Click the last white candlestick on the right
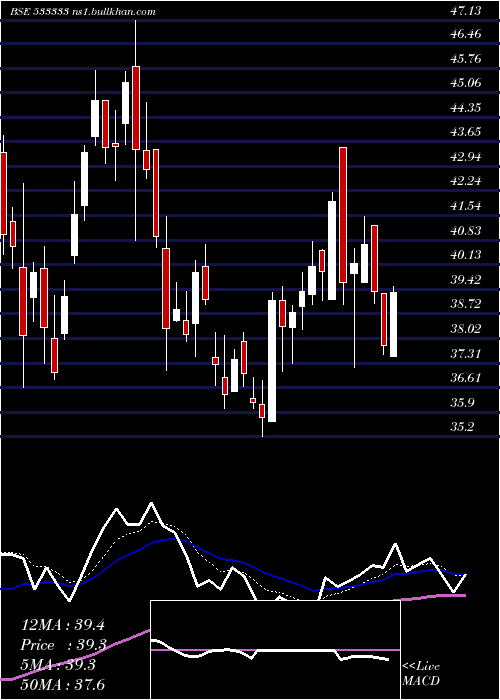Viewport: 500px width, 700px height. click(393, 324)
